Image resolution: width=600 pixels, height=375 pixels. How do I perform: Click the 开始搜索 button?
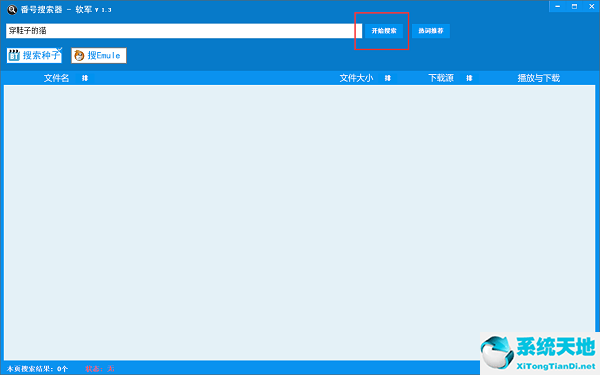click(x=384, y=31)
